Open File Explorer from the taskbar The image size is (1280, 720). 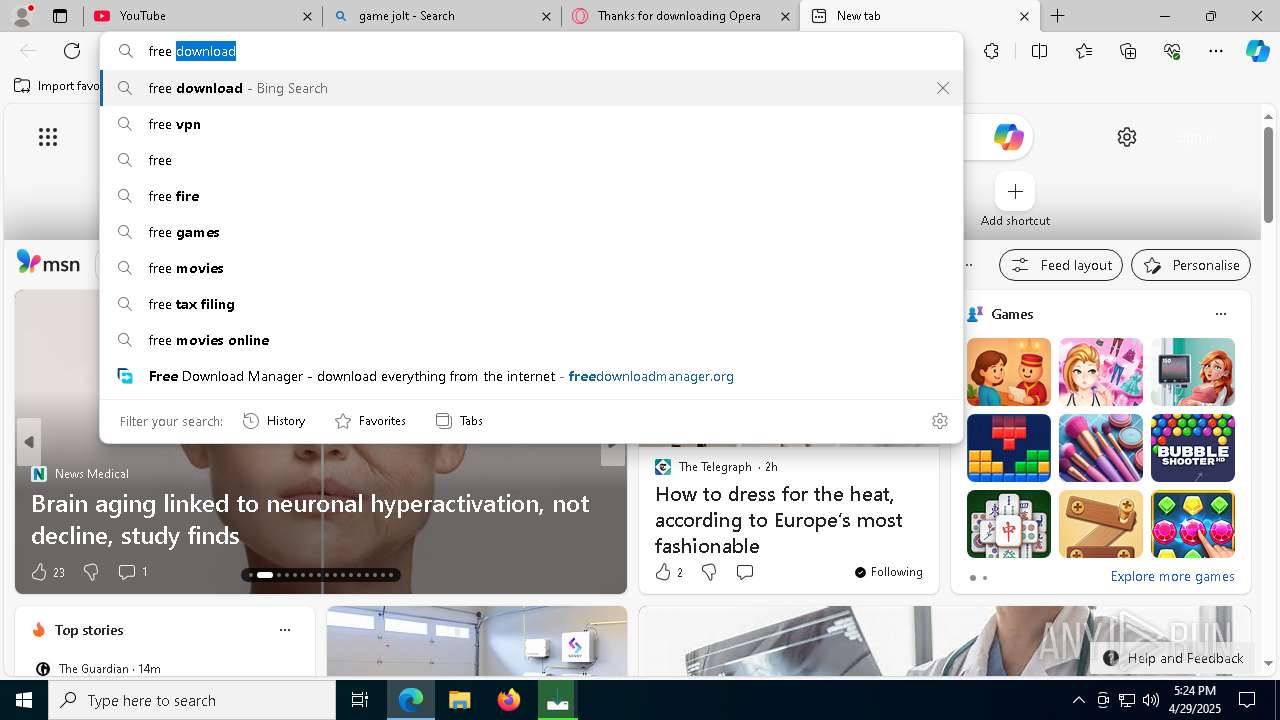tap(459, 700)
